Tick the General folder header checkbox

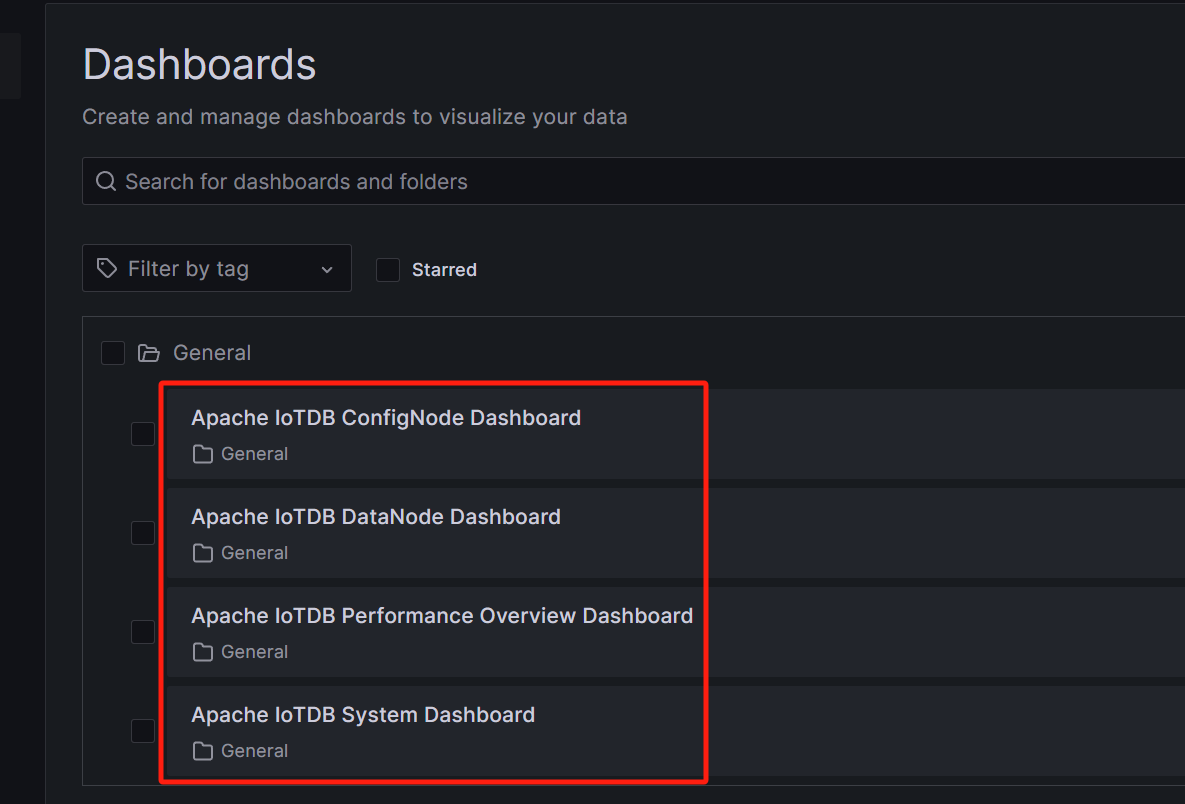(113, 353)
